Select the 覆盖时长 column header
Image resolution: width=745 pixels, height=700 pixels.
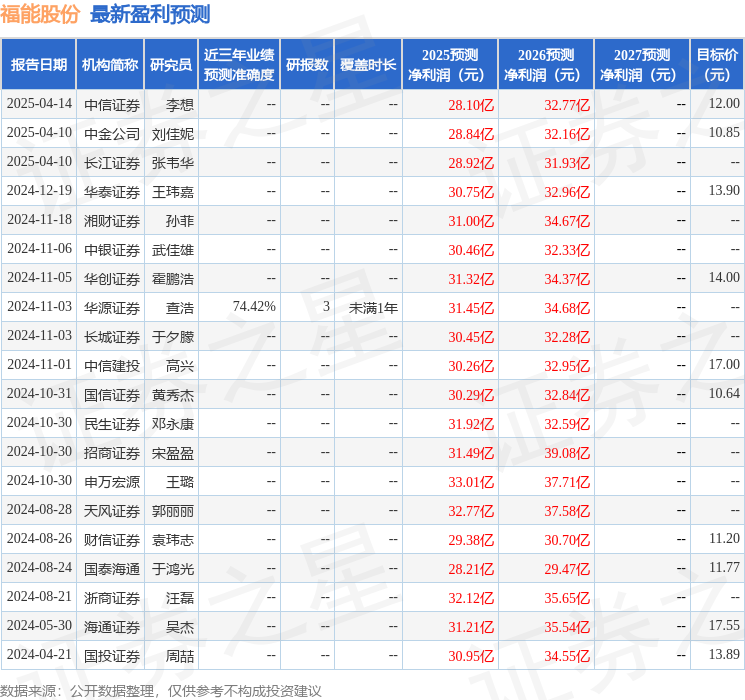pos(368,65)
